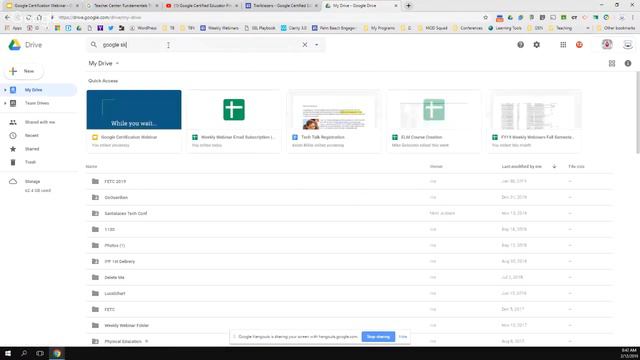Switch to Teacher Center Fundamentals tab
The width and height of the screenshot is (640, 360).
click(122, 6)
